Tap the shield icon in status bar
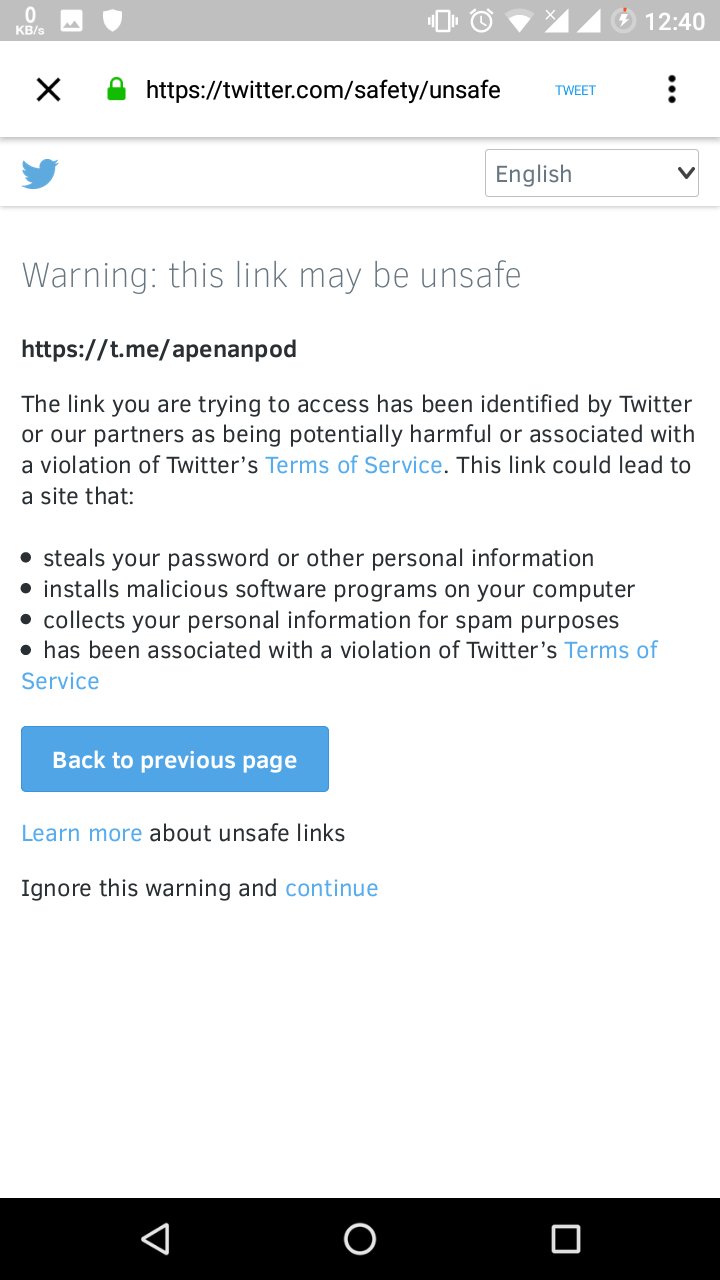This screenshot has width=720, height=1280. 112,20
